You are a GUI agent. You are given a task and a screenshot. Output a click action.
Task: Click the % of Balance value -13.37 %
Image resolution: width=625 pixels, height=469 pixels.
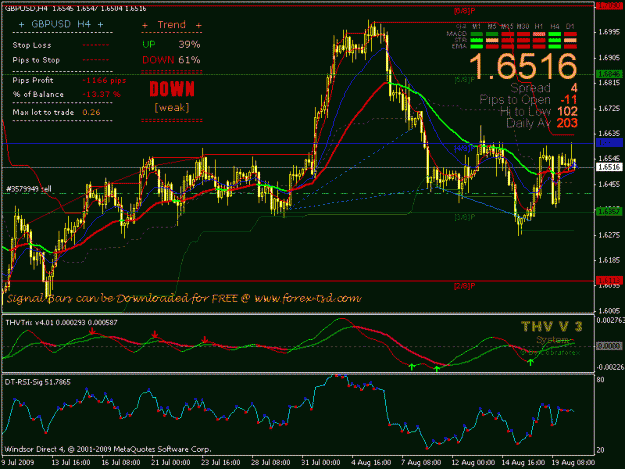(102, 94)
